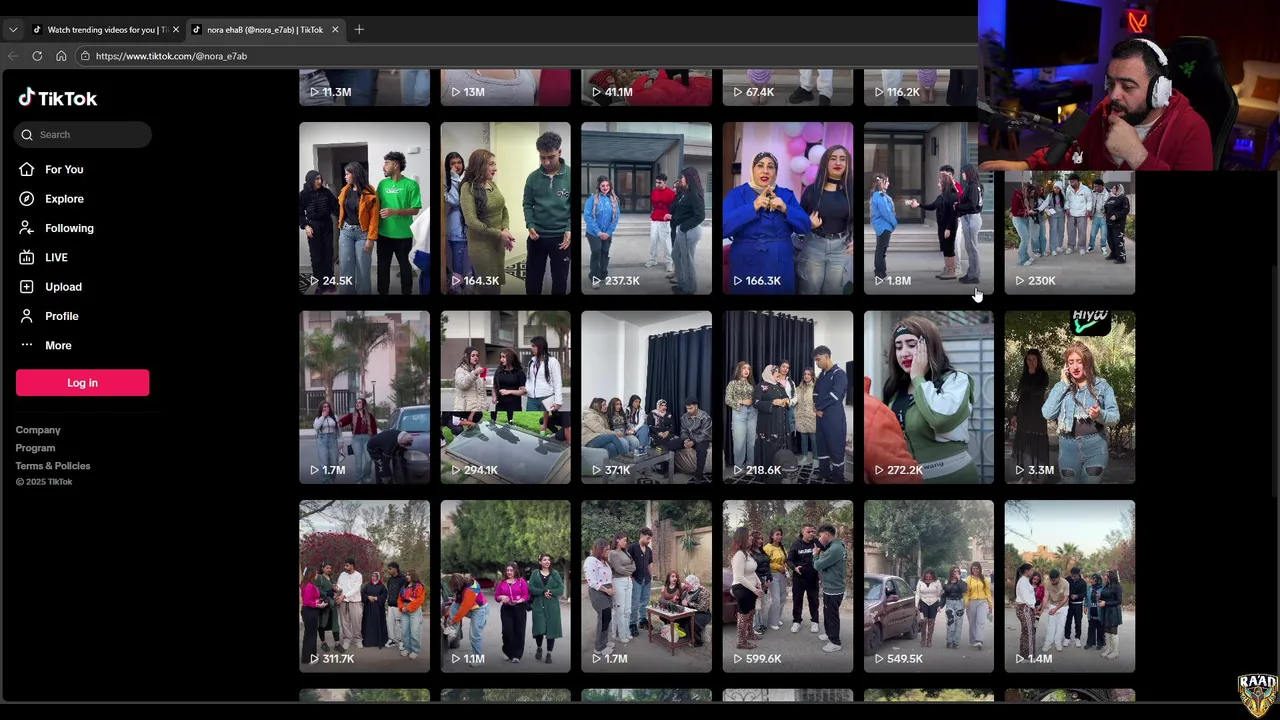
Task: Open a new browser tab
Action: pyautogui.click(x=359, y=30)
